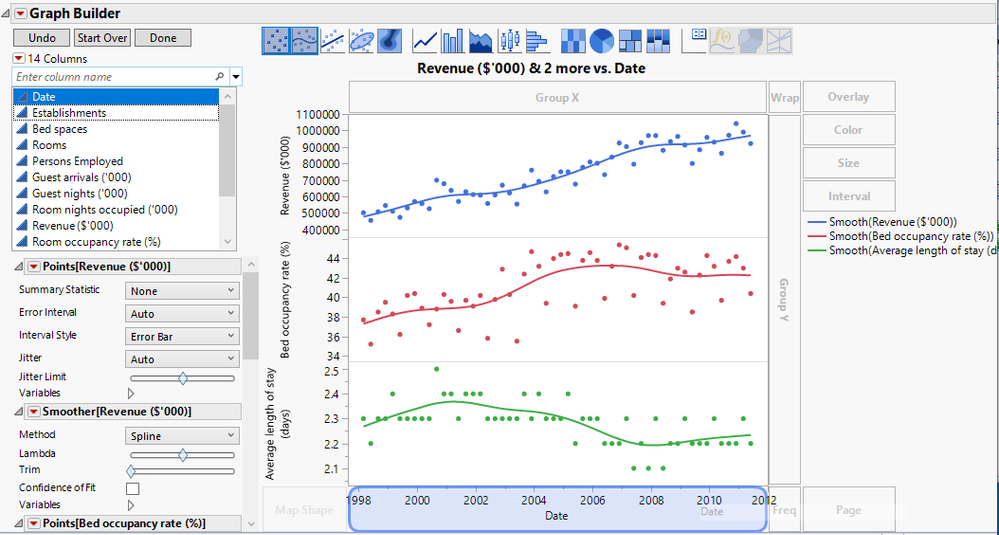Viewport: 999px width, 535px height.
Task: Adjust the Lambda slider handle
Action: (183, 455)
